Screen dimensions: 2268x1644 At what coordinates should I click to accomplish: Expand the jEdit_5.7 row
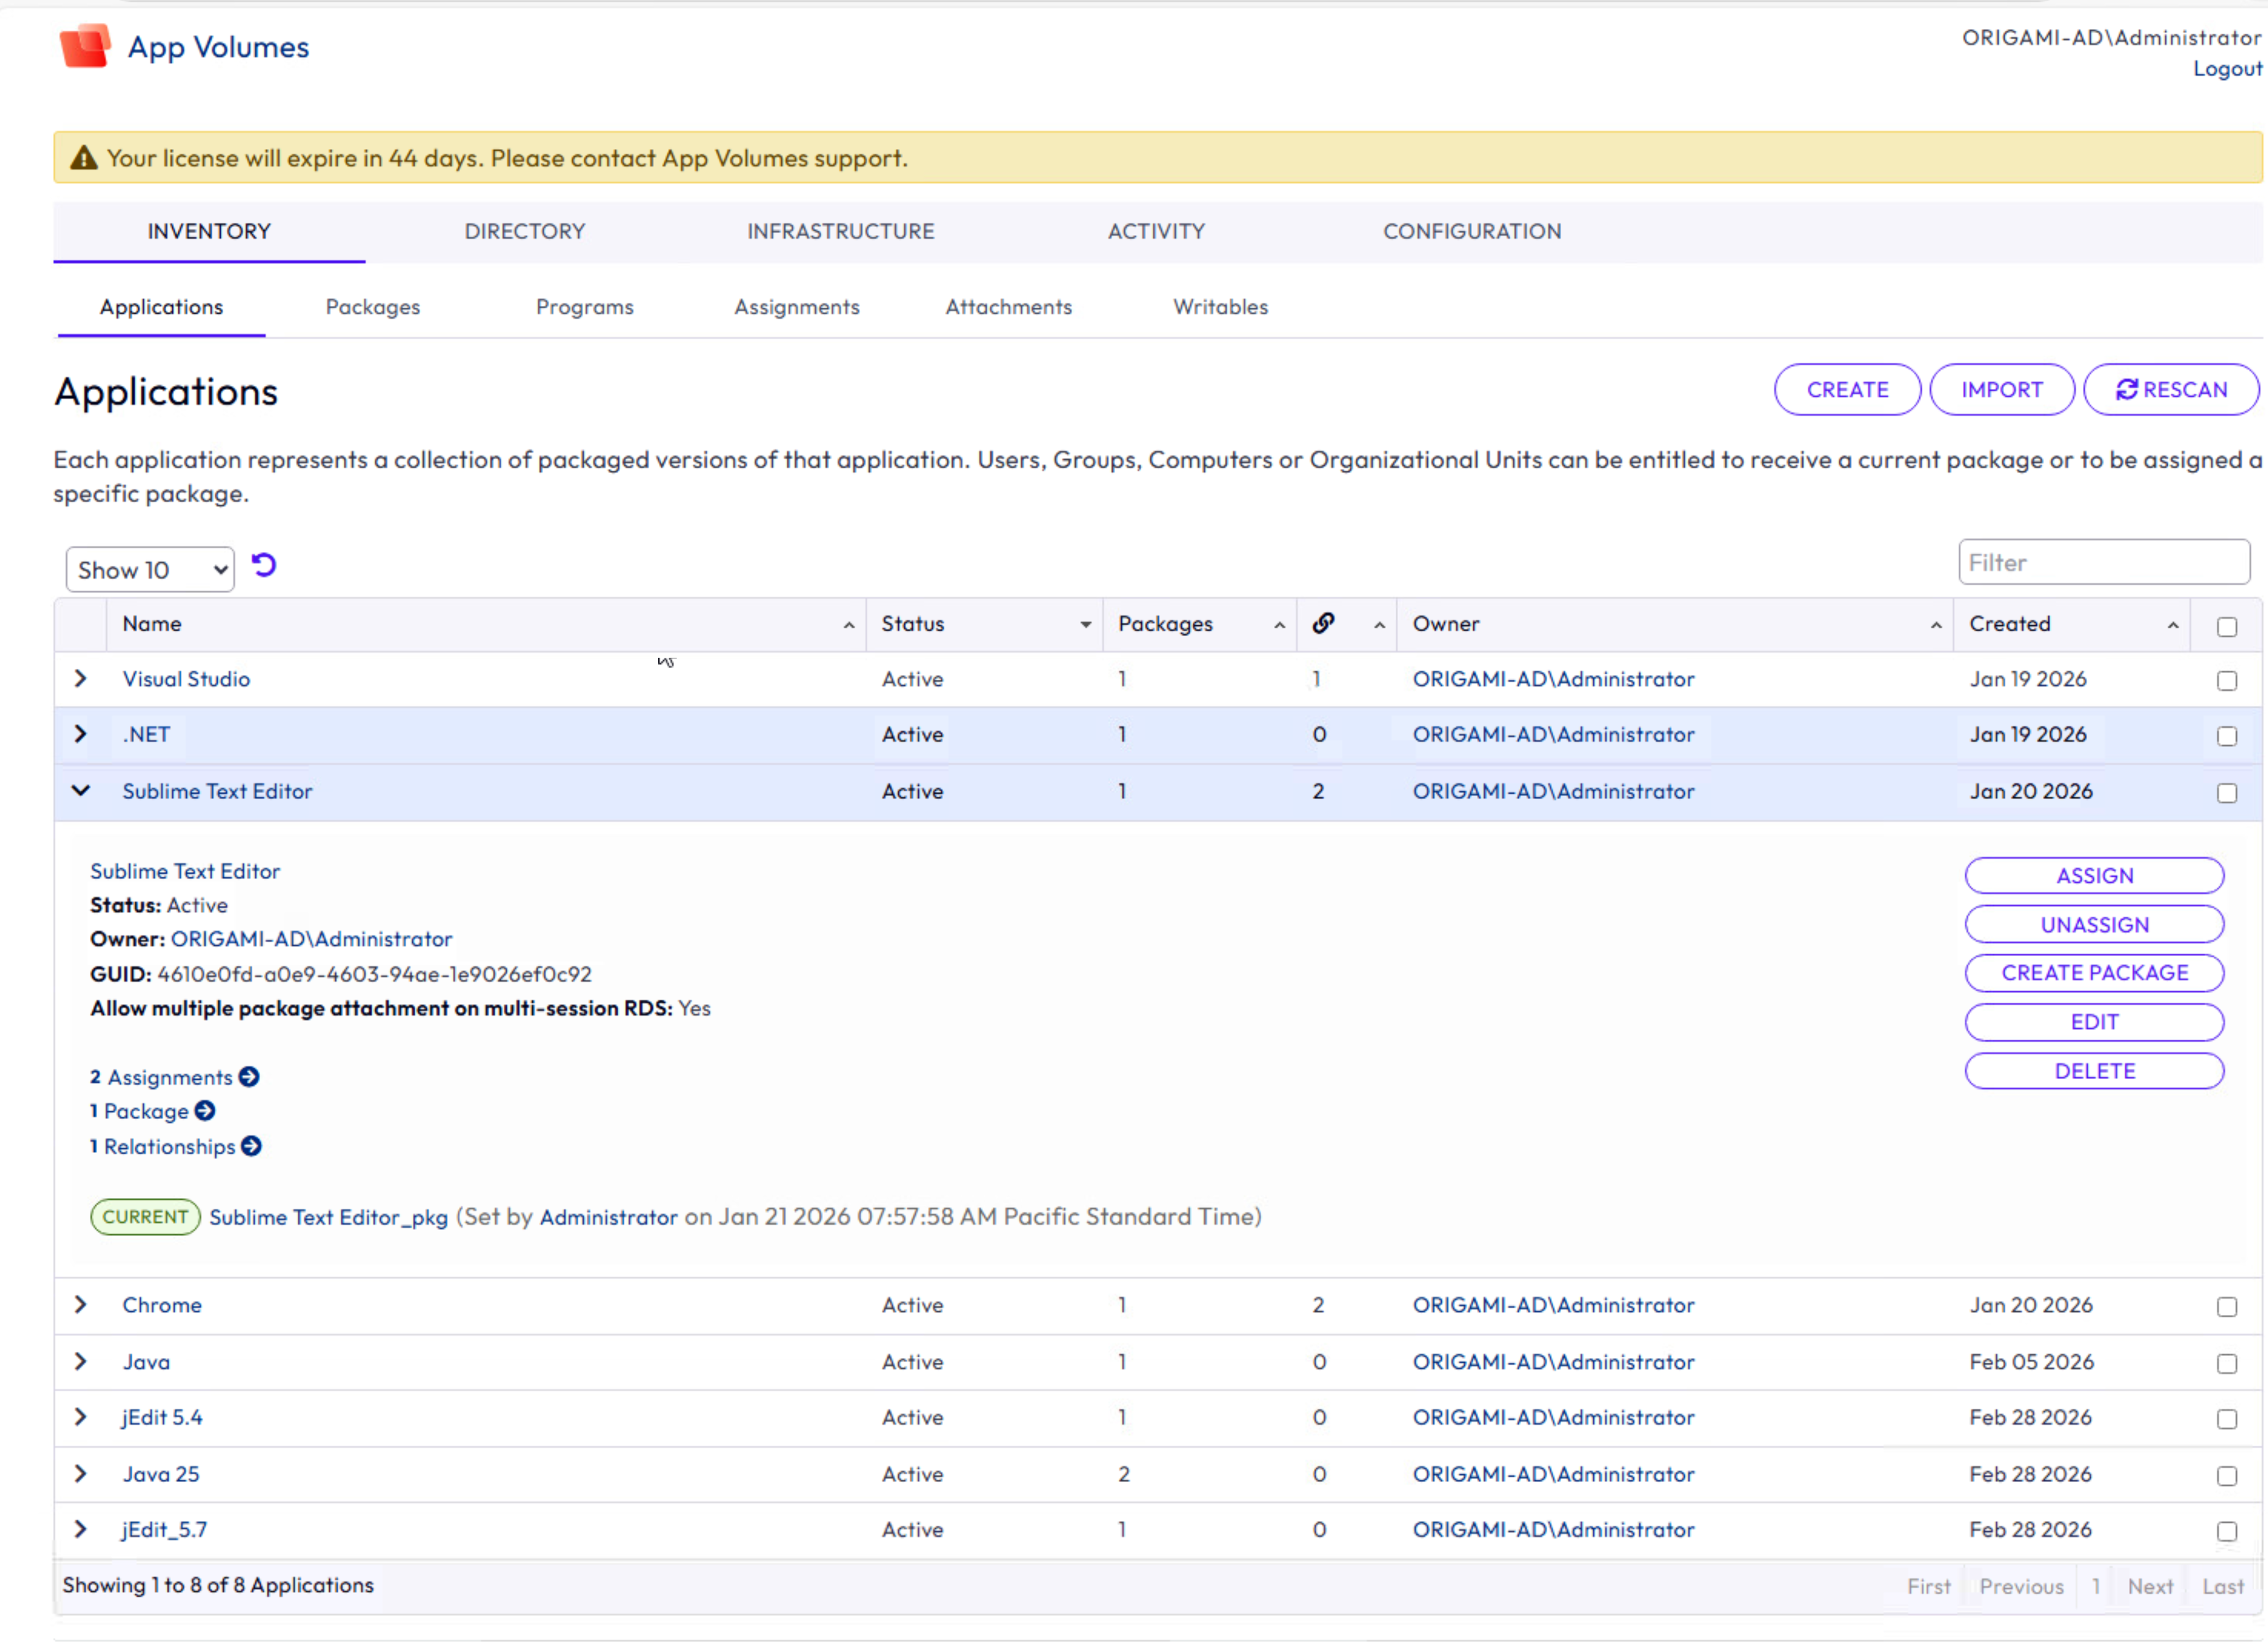[x=81, y=1529]
